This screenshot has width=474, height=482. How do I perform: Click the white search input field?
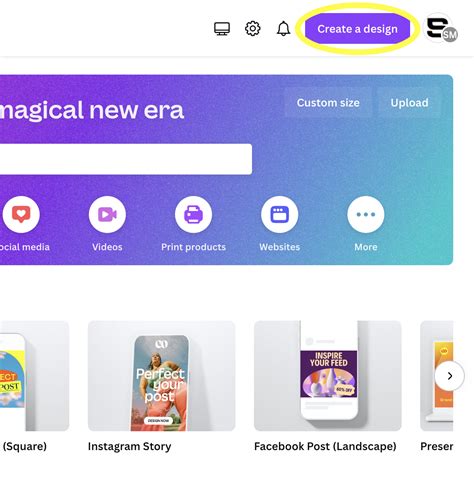pos(126,159)
